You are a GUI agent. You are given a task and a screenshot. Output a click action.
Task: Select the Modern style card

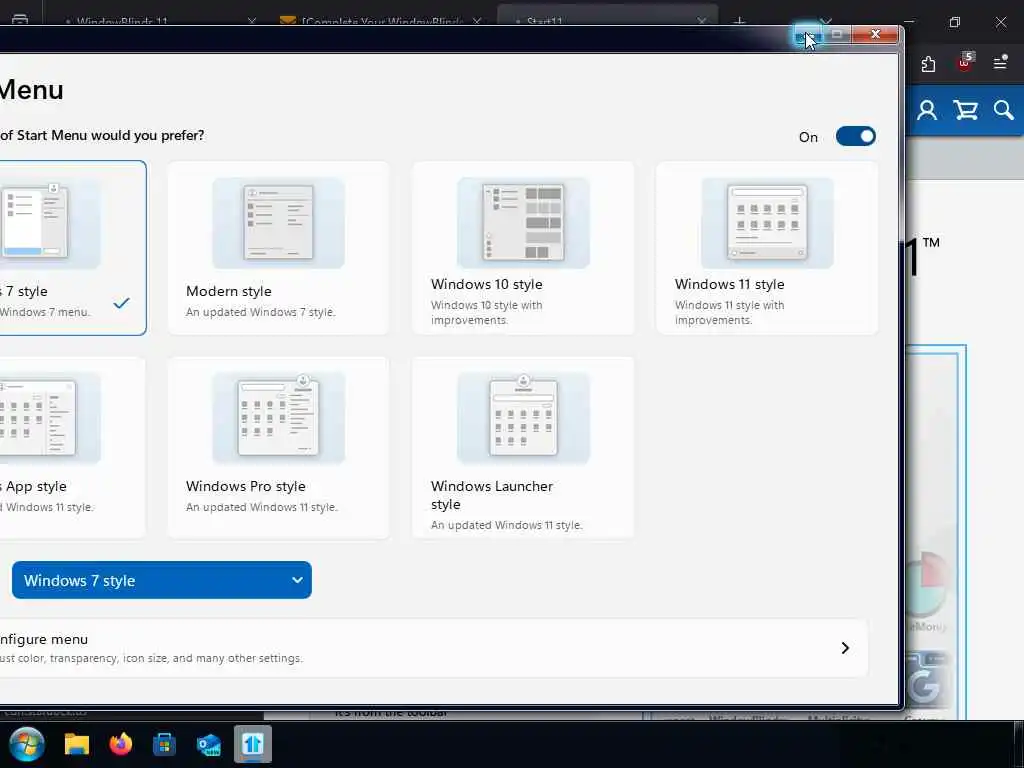click(278, 248)
